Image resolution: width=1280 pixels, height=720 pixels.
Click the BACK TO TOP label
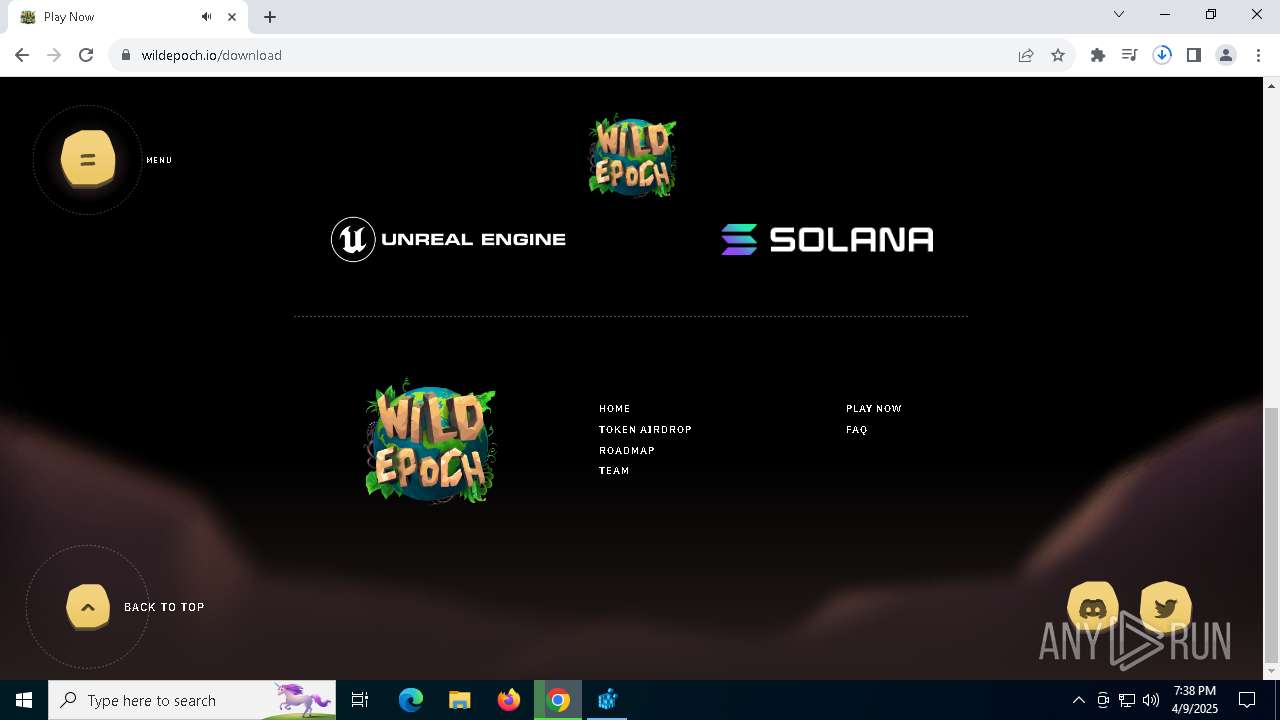[x=164, y=607]
